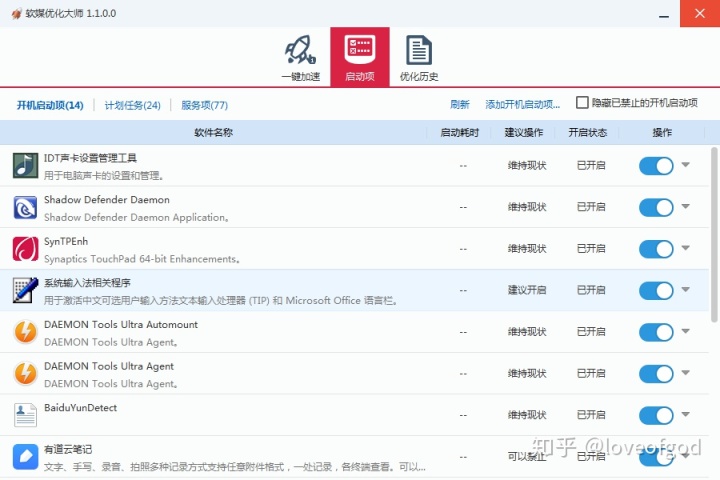Screen dimensions: 720x480
Task: Expand IDT声卡设置管理工具 action dropdown arrow
Action: [686, 164]
